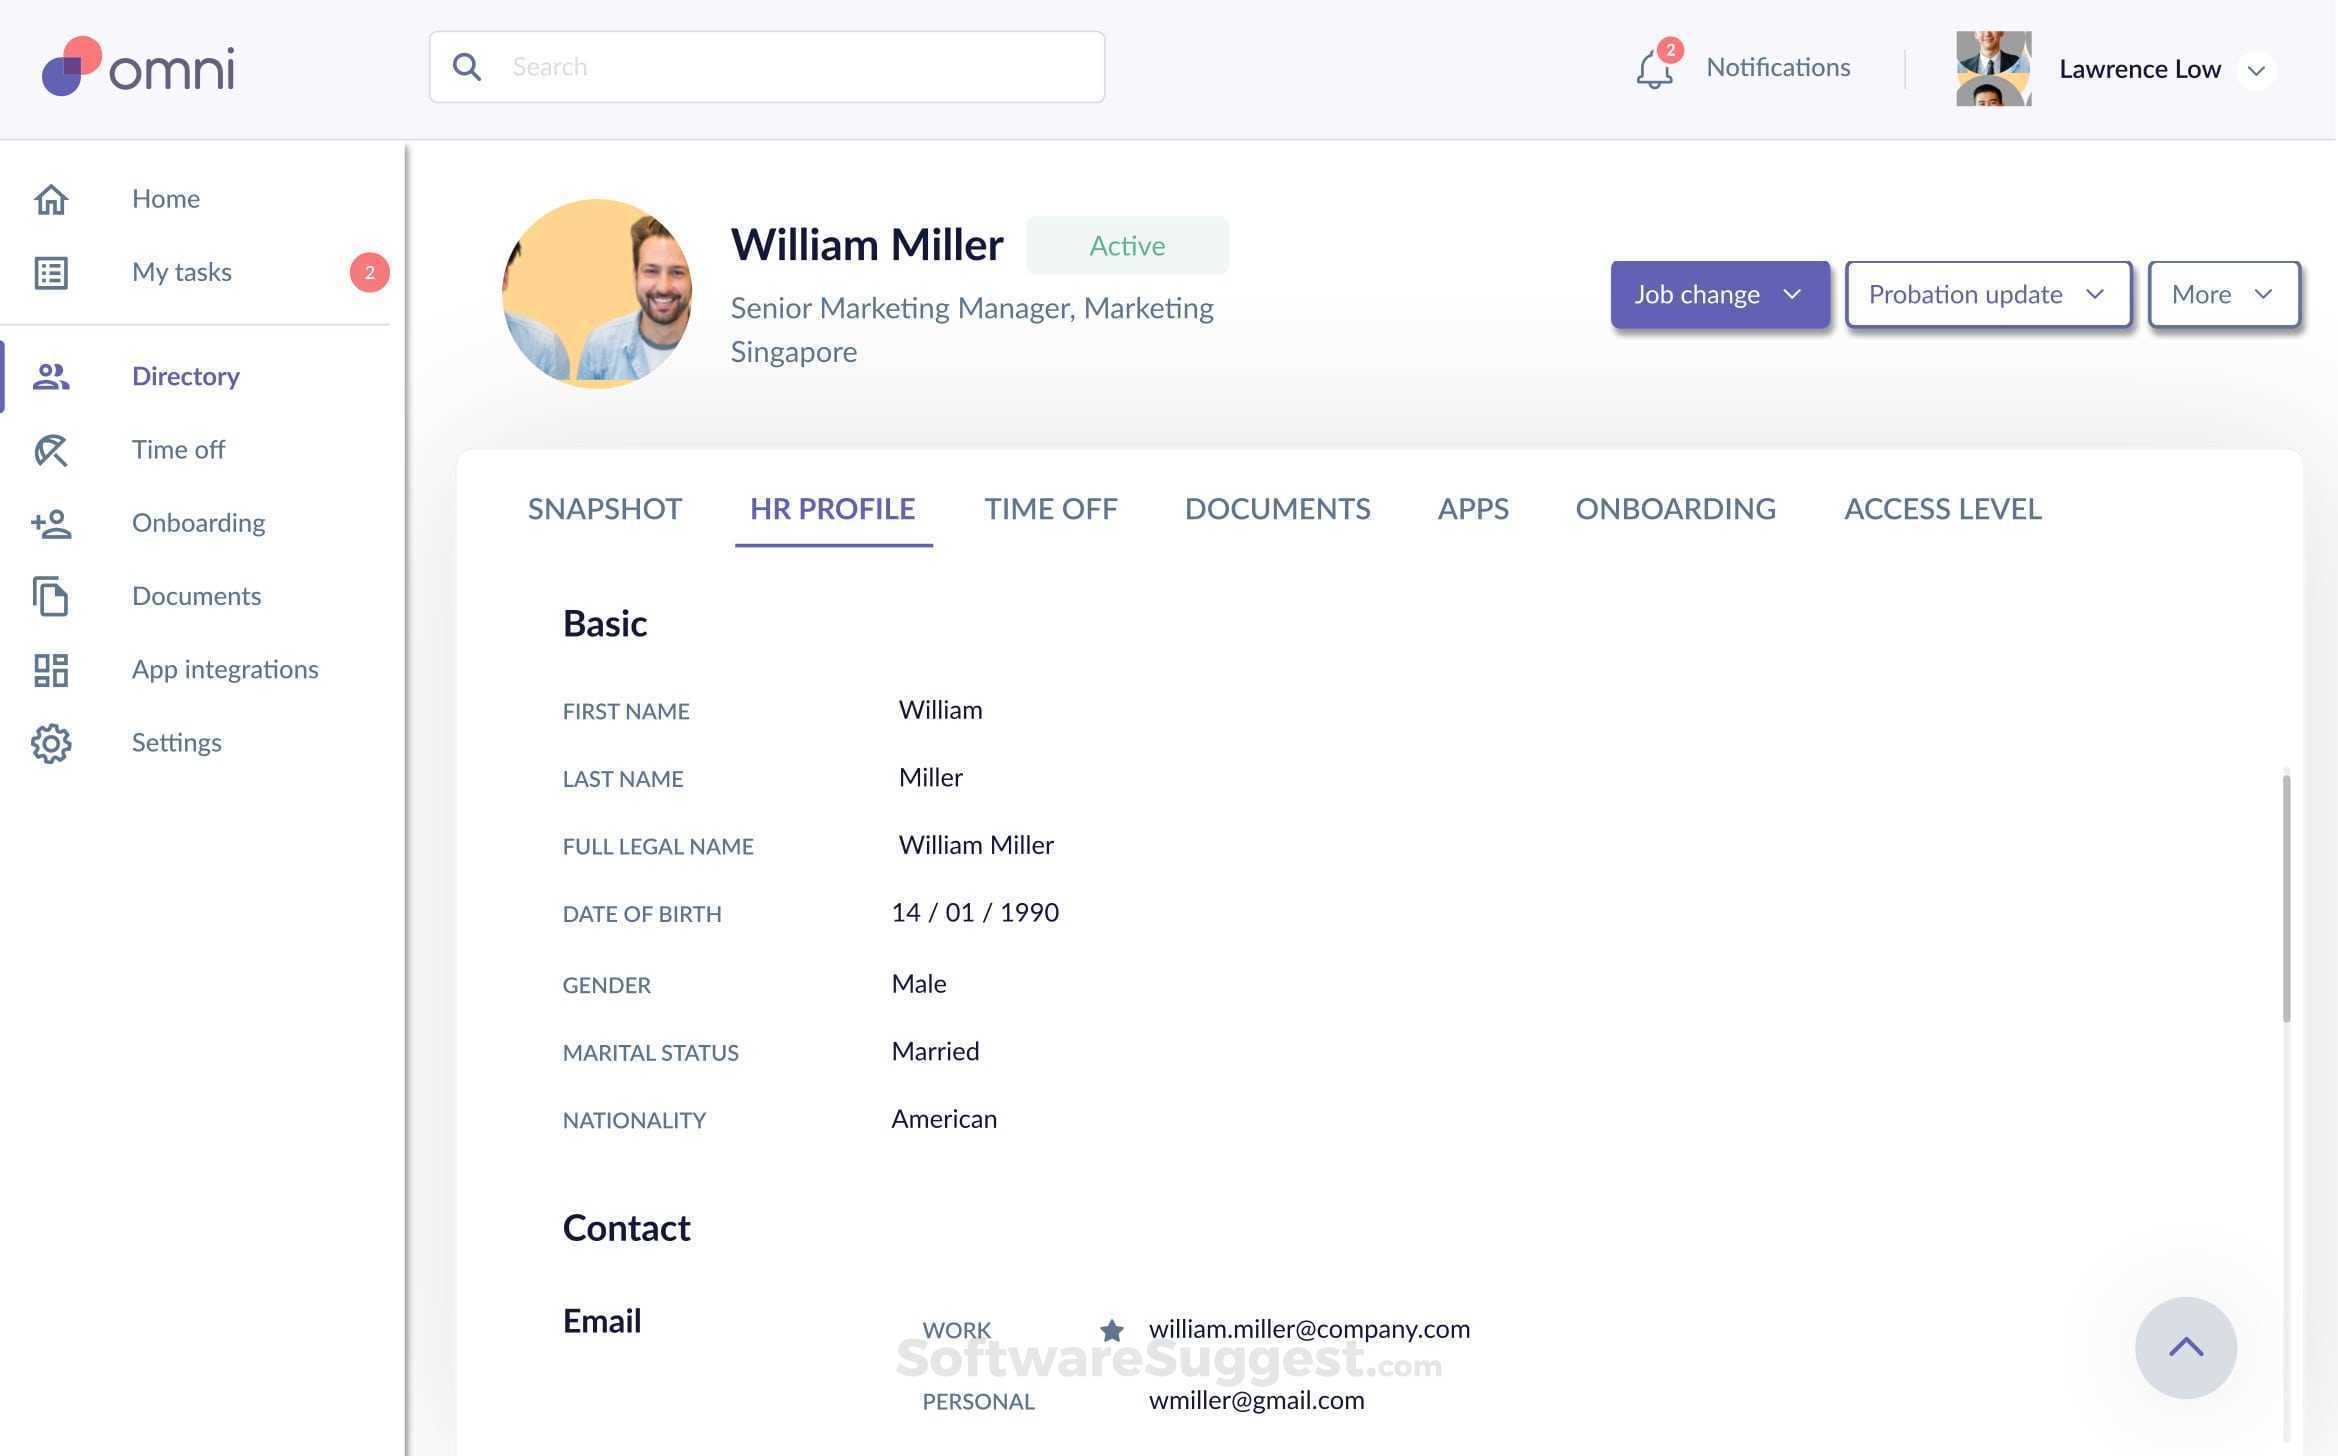Expand the More actions dropdown

pos(2222,295)
